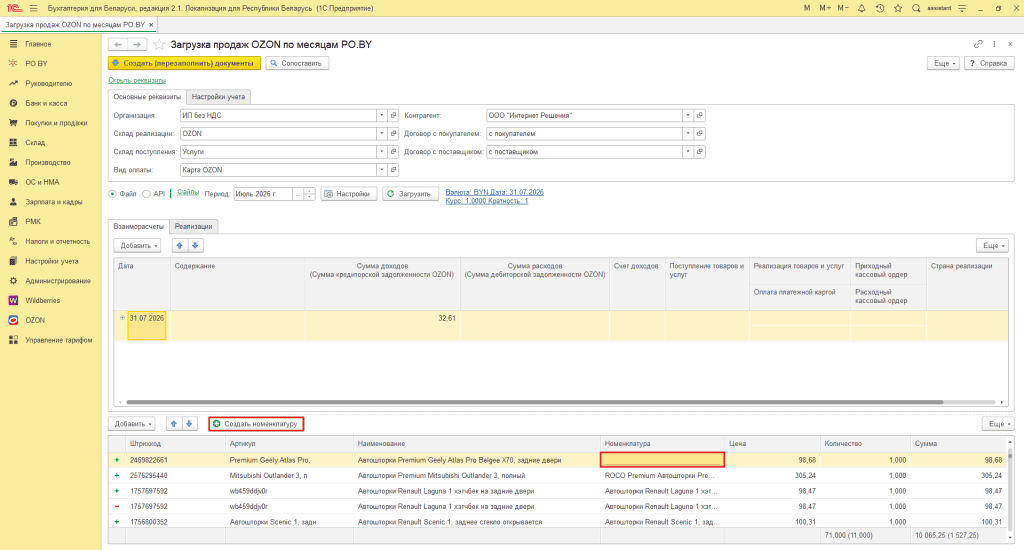Viewport: 1024px width, 550px height.
Task: Open Банк и касса section
Action: [46, 103]
